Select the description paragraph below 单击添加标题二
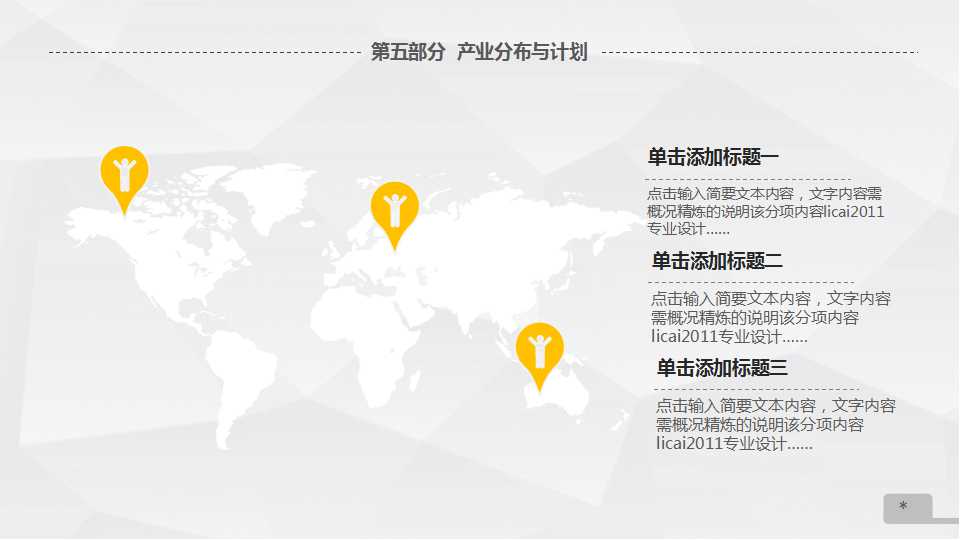 [770, 318]
